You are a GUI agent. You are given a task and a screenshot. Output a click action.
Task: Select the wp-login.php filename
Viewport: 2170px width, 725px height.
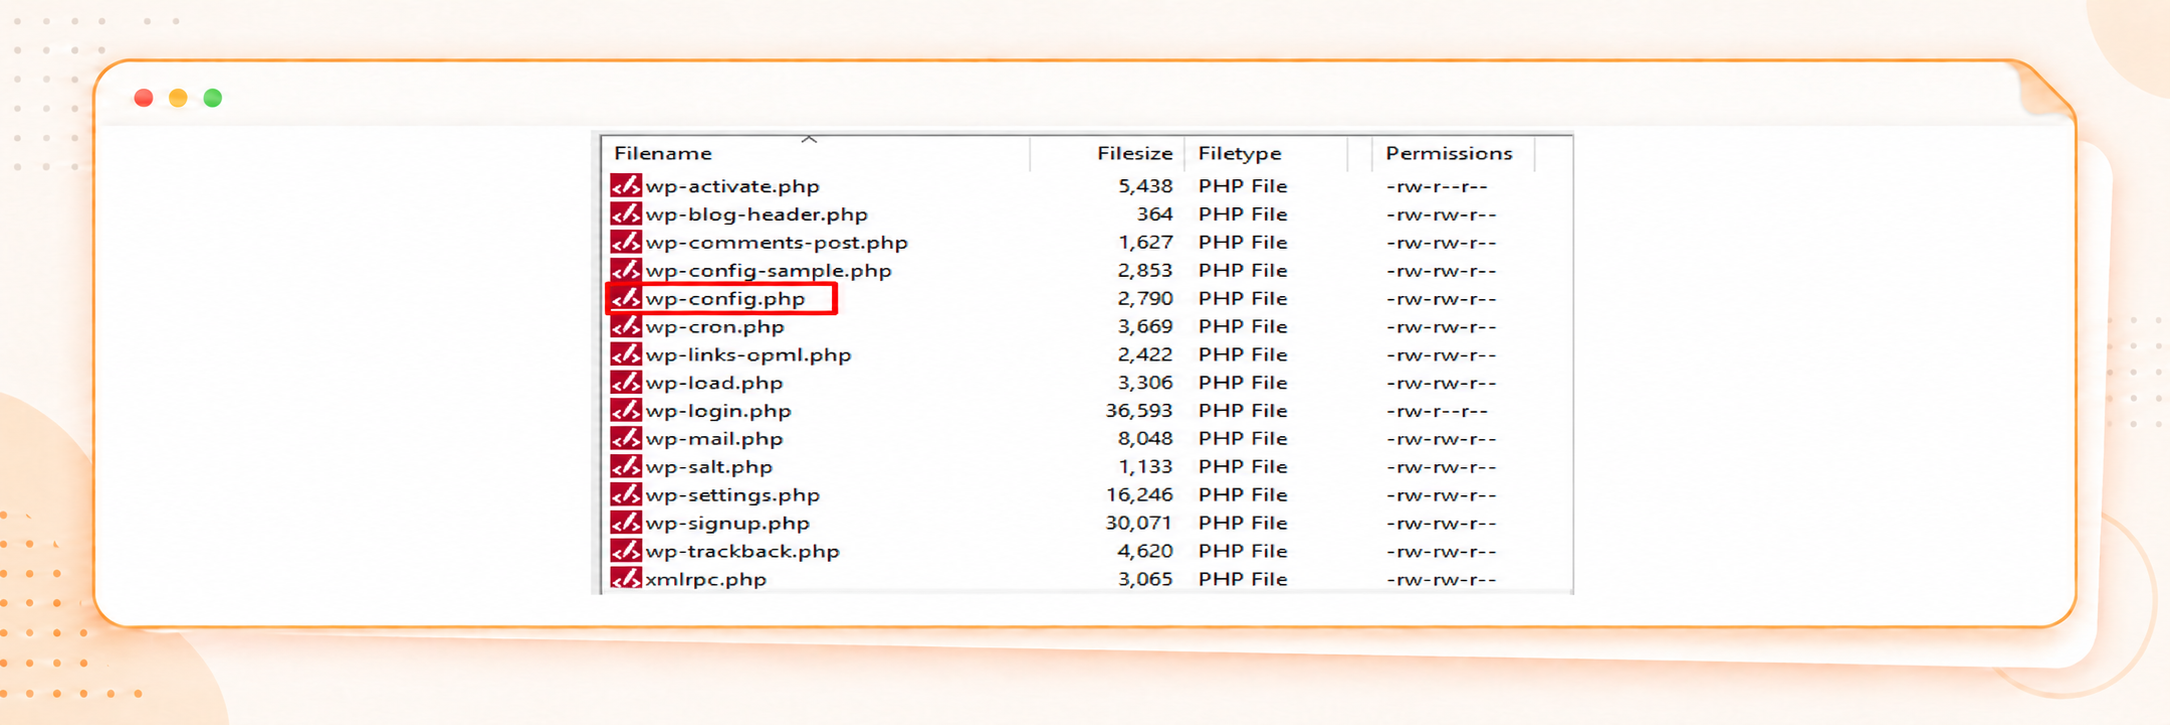tap(718, 410)
